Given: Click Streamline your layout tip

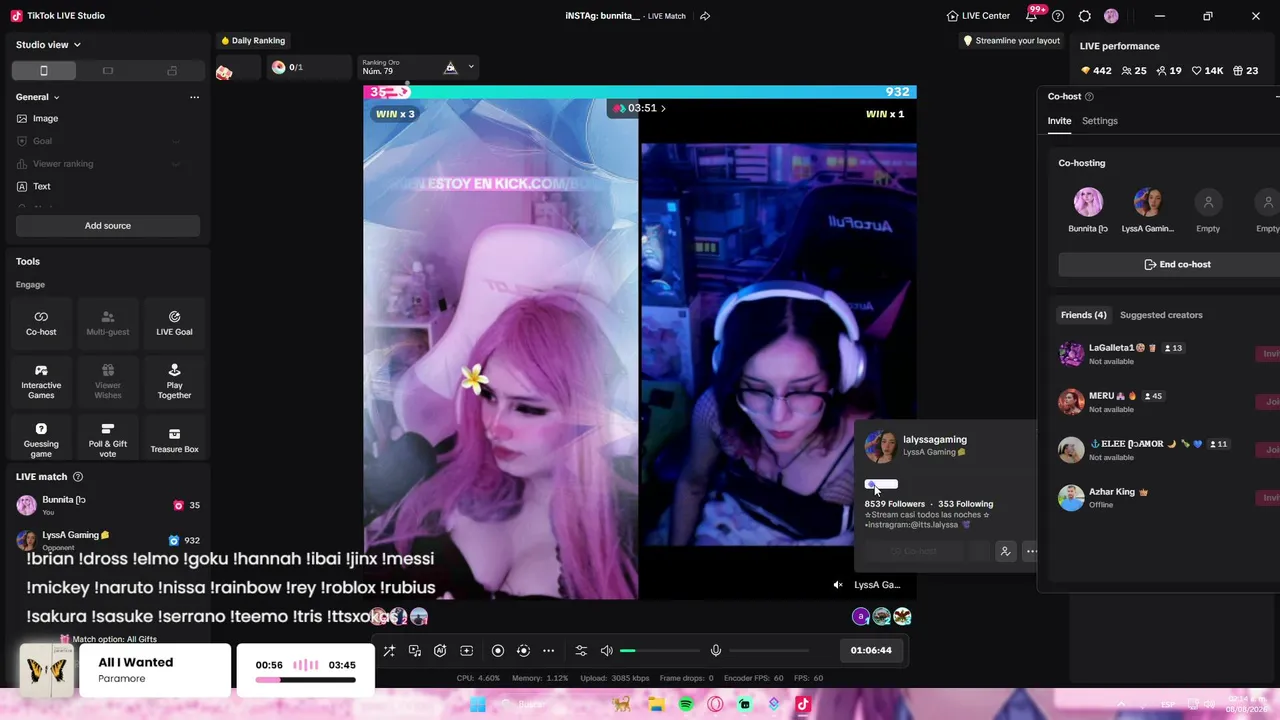Looking at the screenshot, I should [x=1011, y=41].
